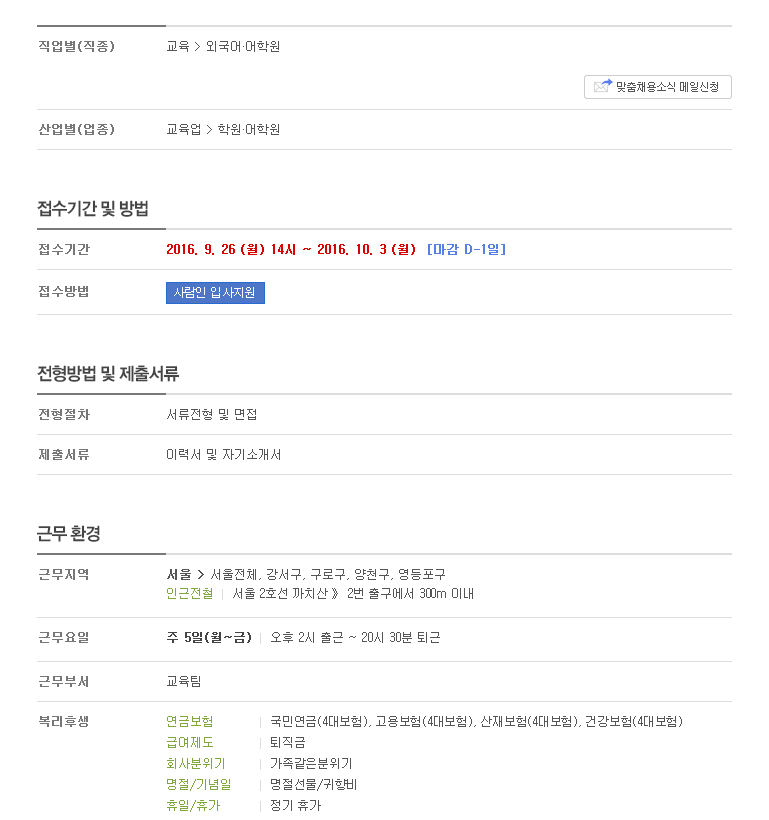Screen dimensions: 769x820
Task: Open the 휴일/휴가 benefits category
Action: (193, 805)
